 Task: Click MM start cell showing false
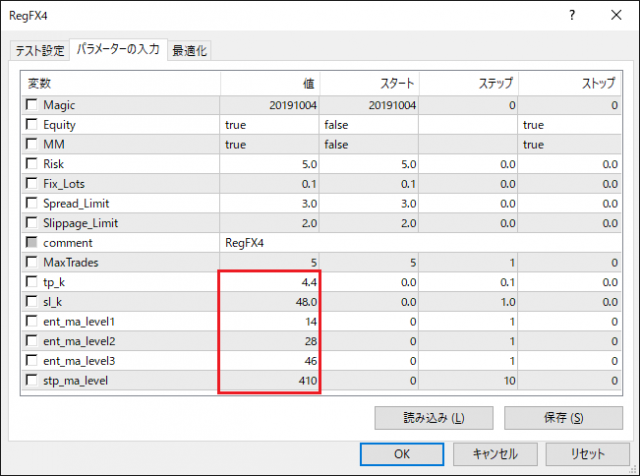tap(369, 145)
